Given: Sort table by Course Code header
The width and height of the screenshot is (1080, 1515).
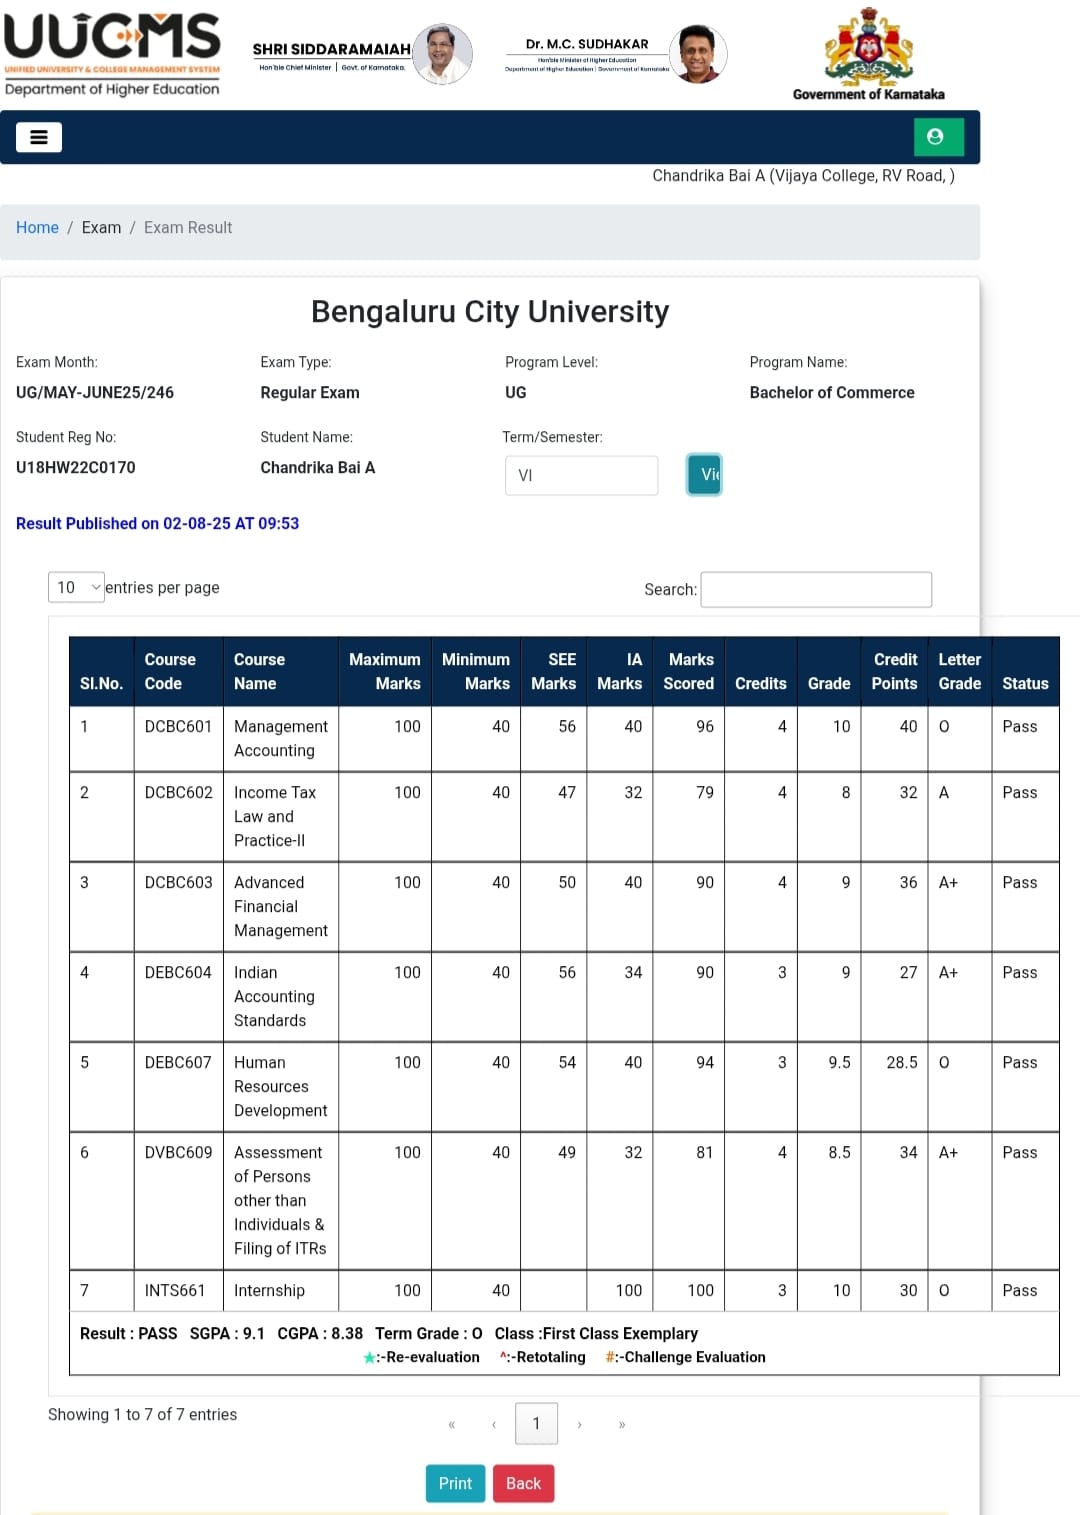Looking at the screenshot, I should [x=170, y=671].
